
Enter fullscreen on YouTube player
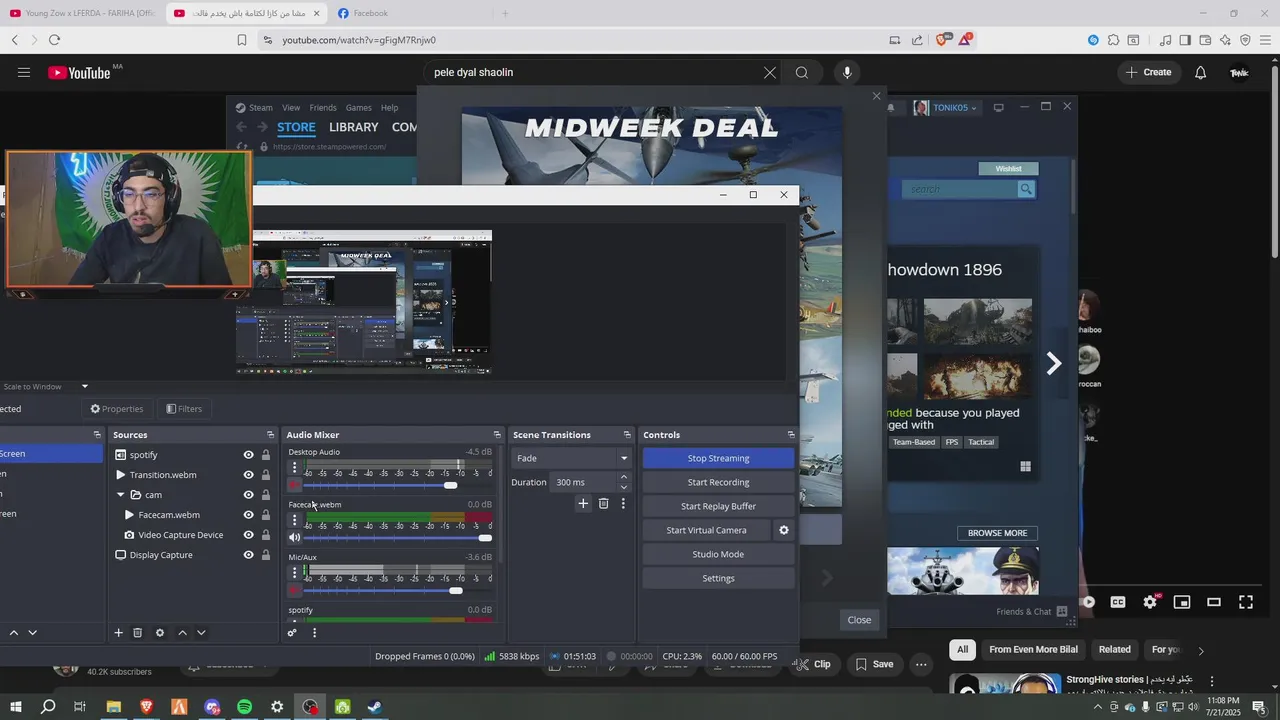[1246, 602]
